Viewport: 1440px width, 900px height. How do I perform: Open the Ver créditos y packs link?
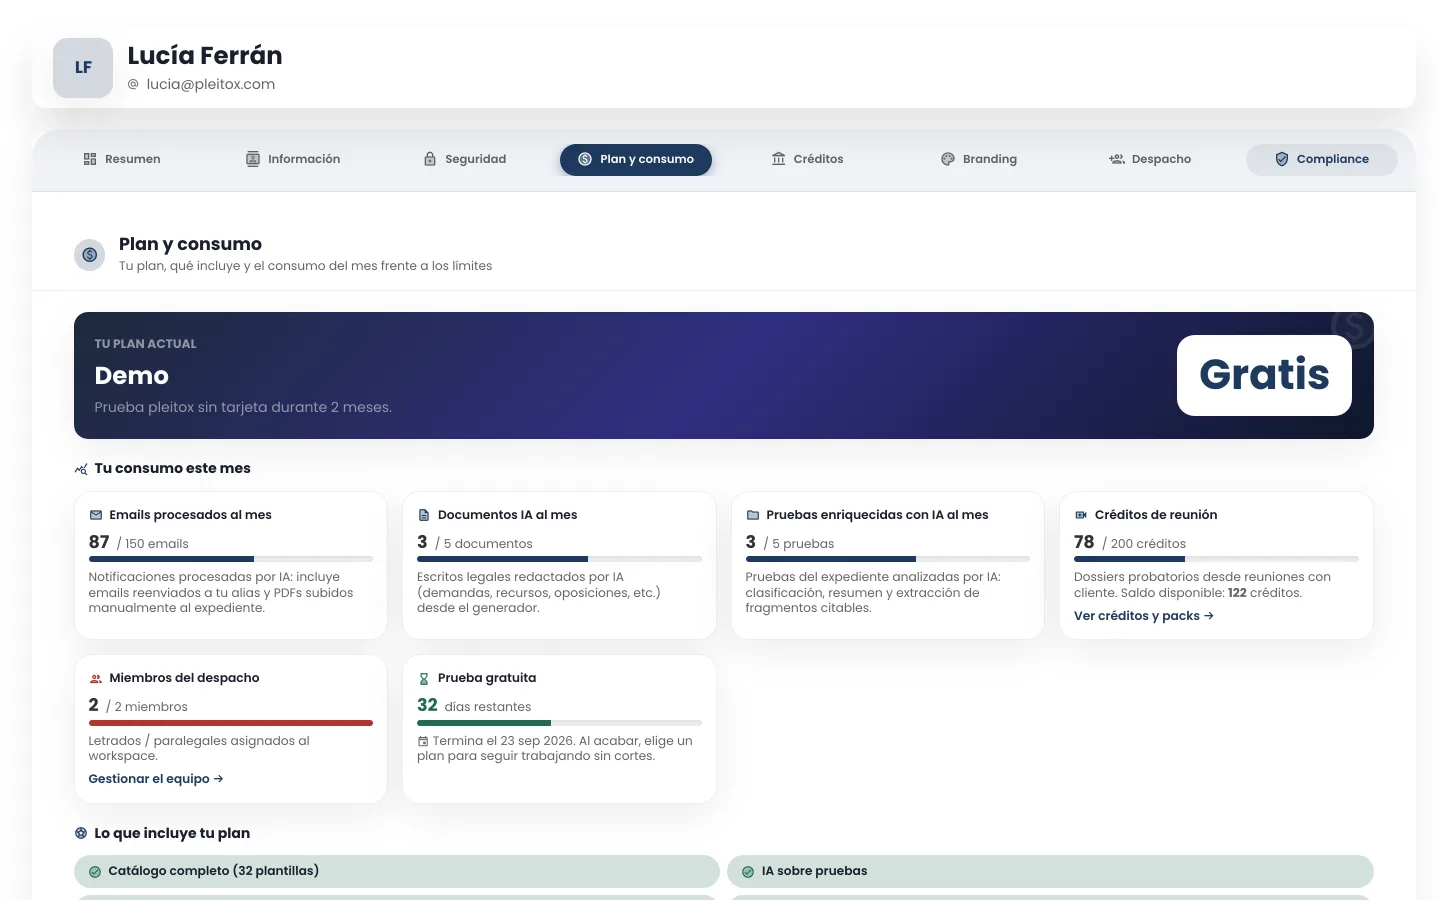(x=1144, y=616)
